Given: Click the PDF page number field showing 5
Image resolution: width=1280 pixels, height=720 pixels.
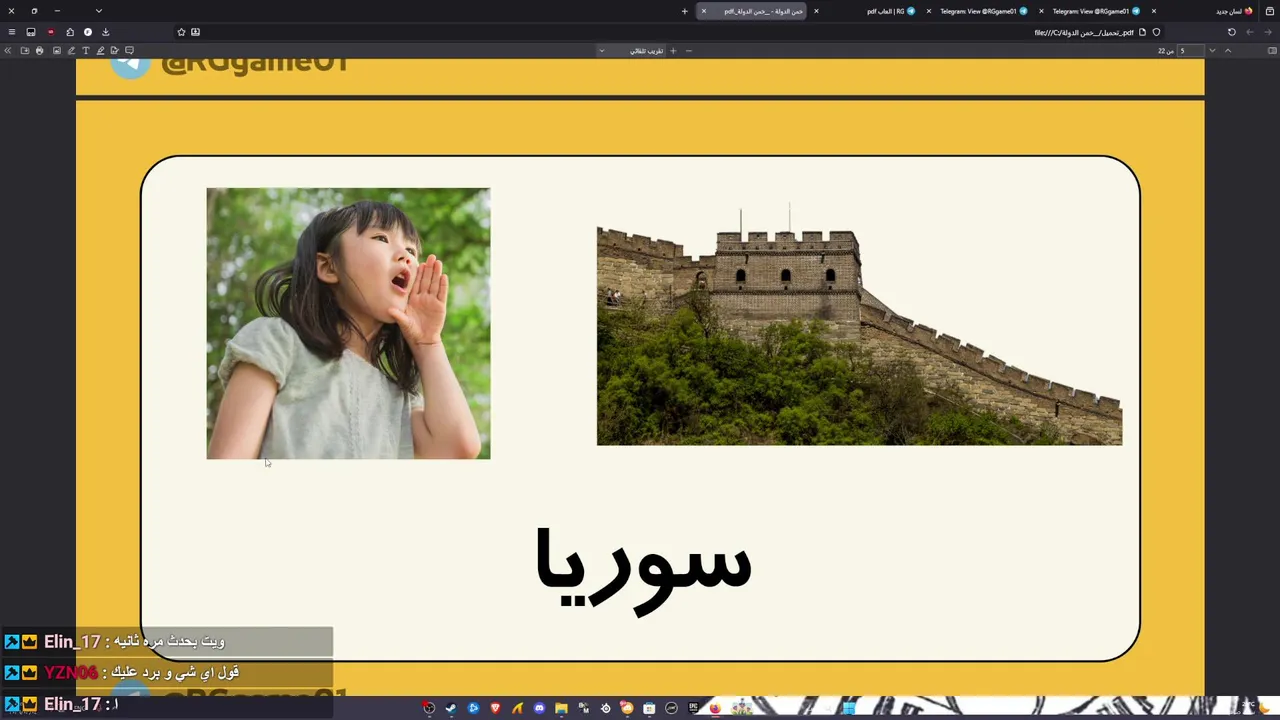Looking at the screenshot, I should coord(1190,50).
